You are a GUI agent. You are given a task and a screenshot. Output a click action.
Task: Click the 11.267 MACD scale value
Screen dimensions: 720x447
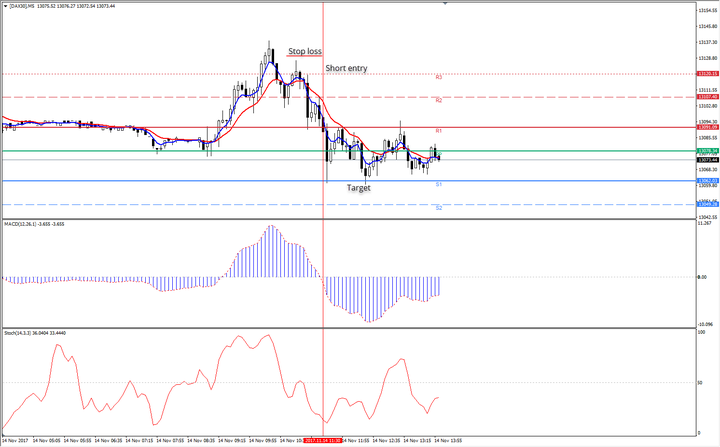[x=705, y=223]
